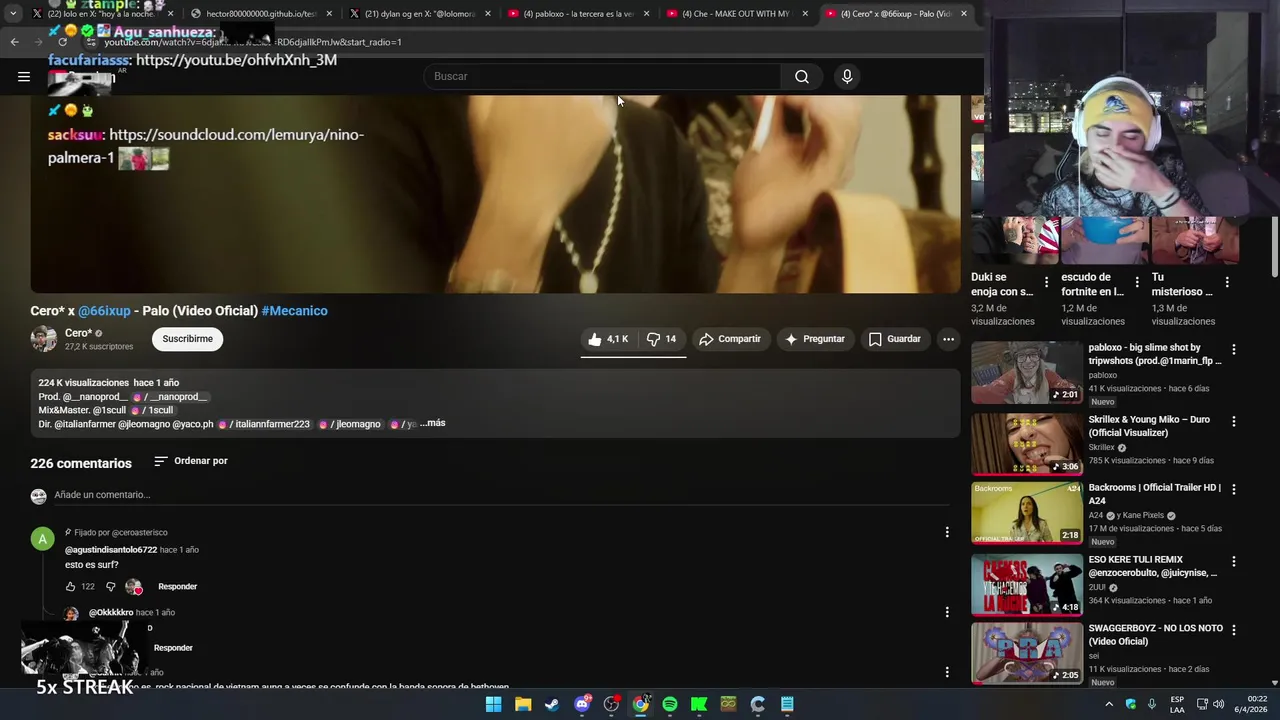This screenshot has height=720, width=1280.
Task: Click the video player frame
Action: [495, 194]
